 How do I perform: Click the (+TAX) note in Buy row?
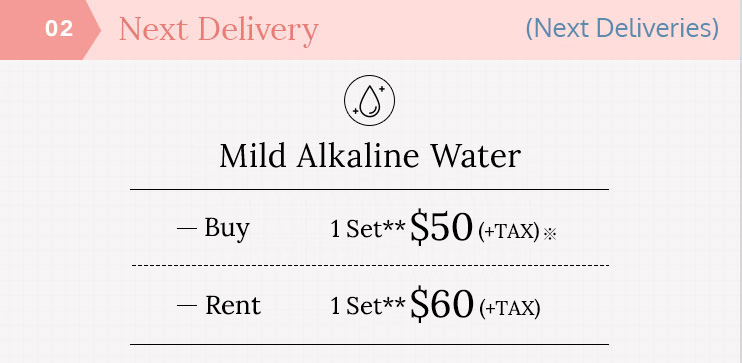click(x=509, y=232)
